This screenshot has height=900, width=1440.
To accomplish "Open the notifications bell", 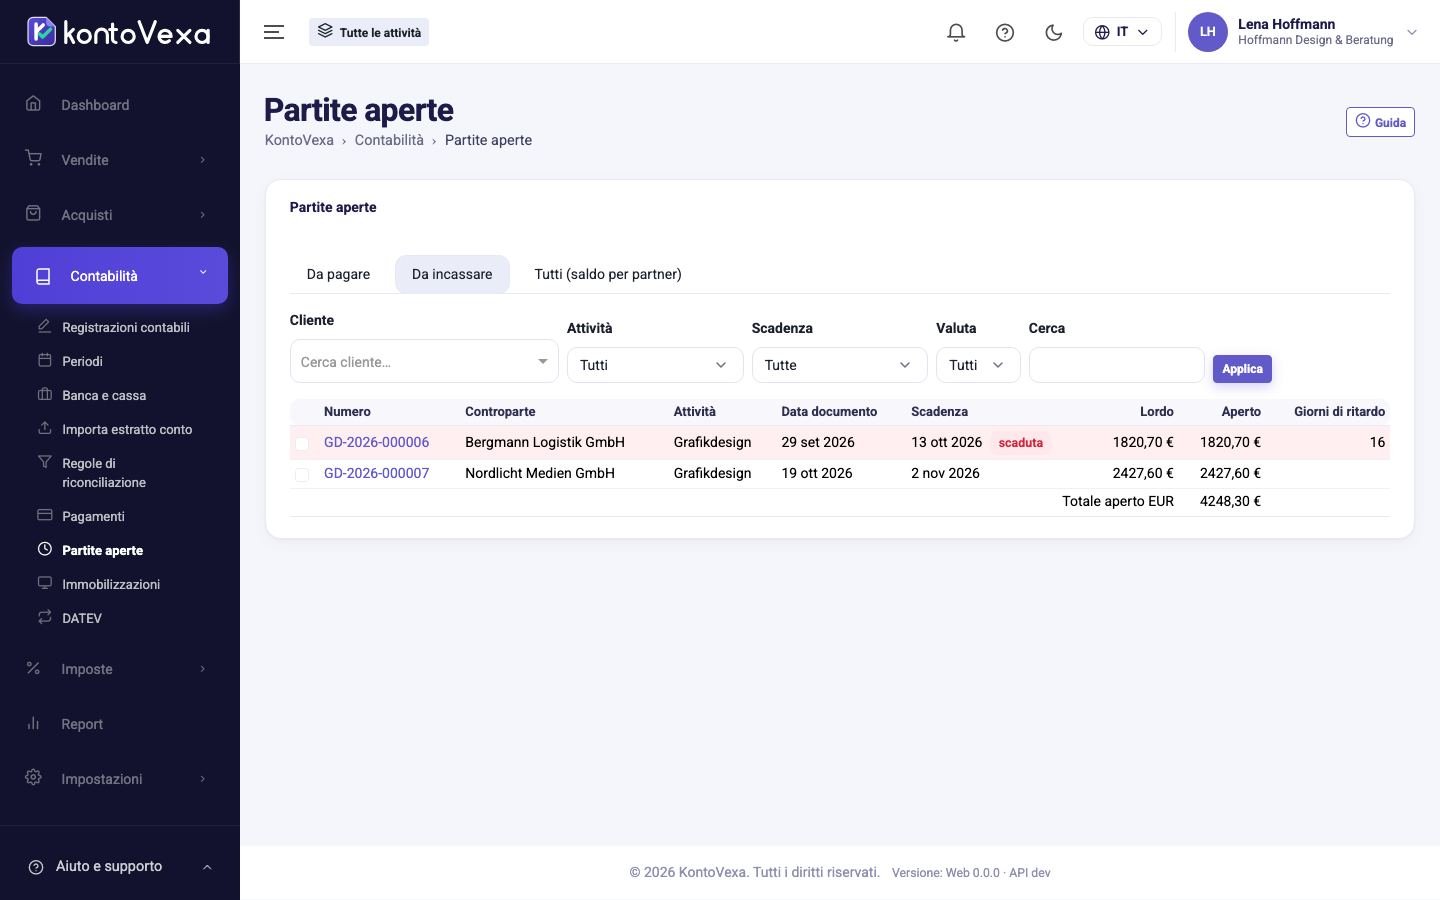I will [956, 32].
